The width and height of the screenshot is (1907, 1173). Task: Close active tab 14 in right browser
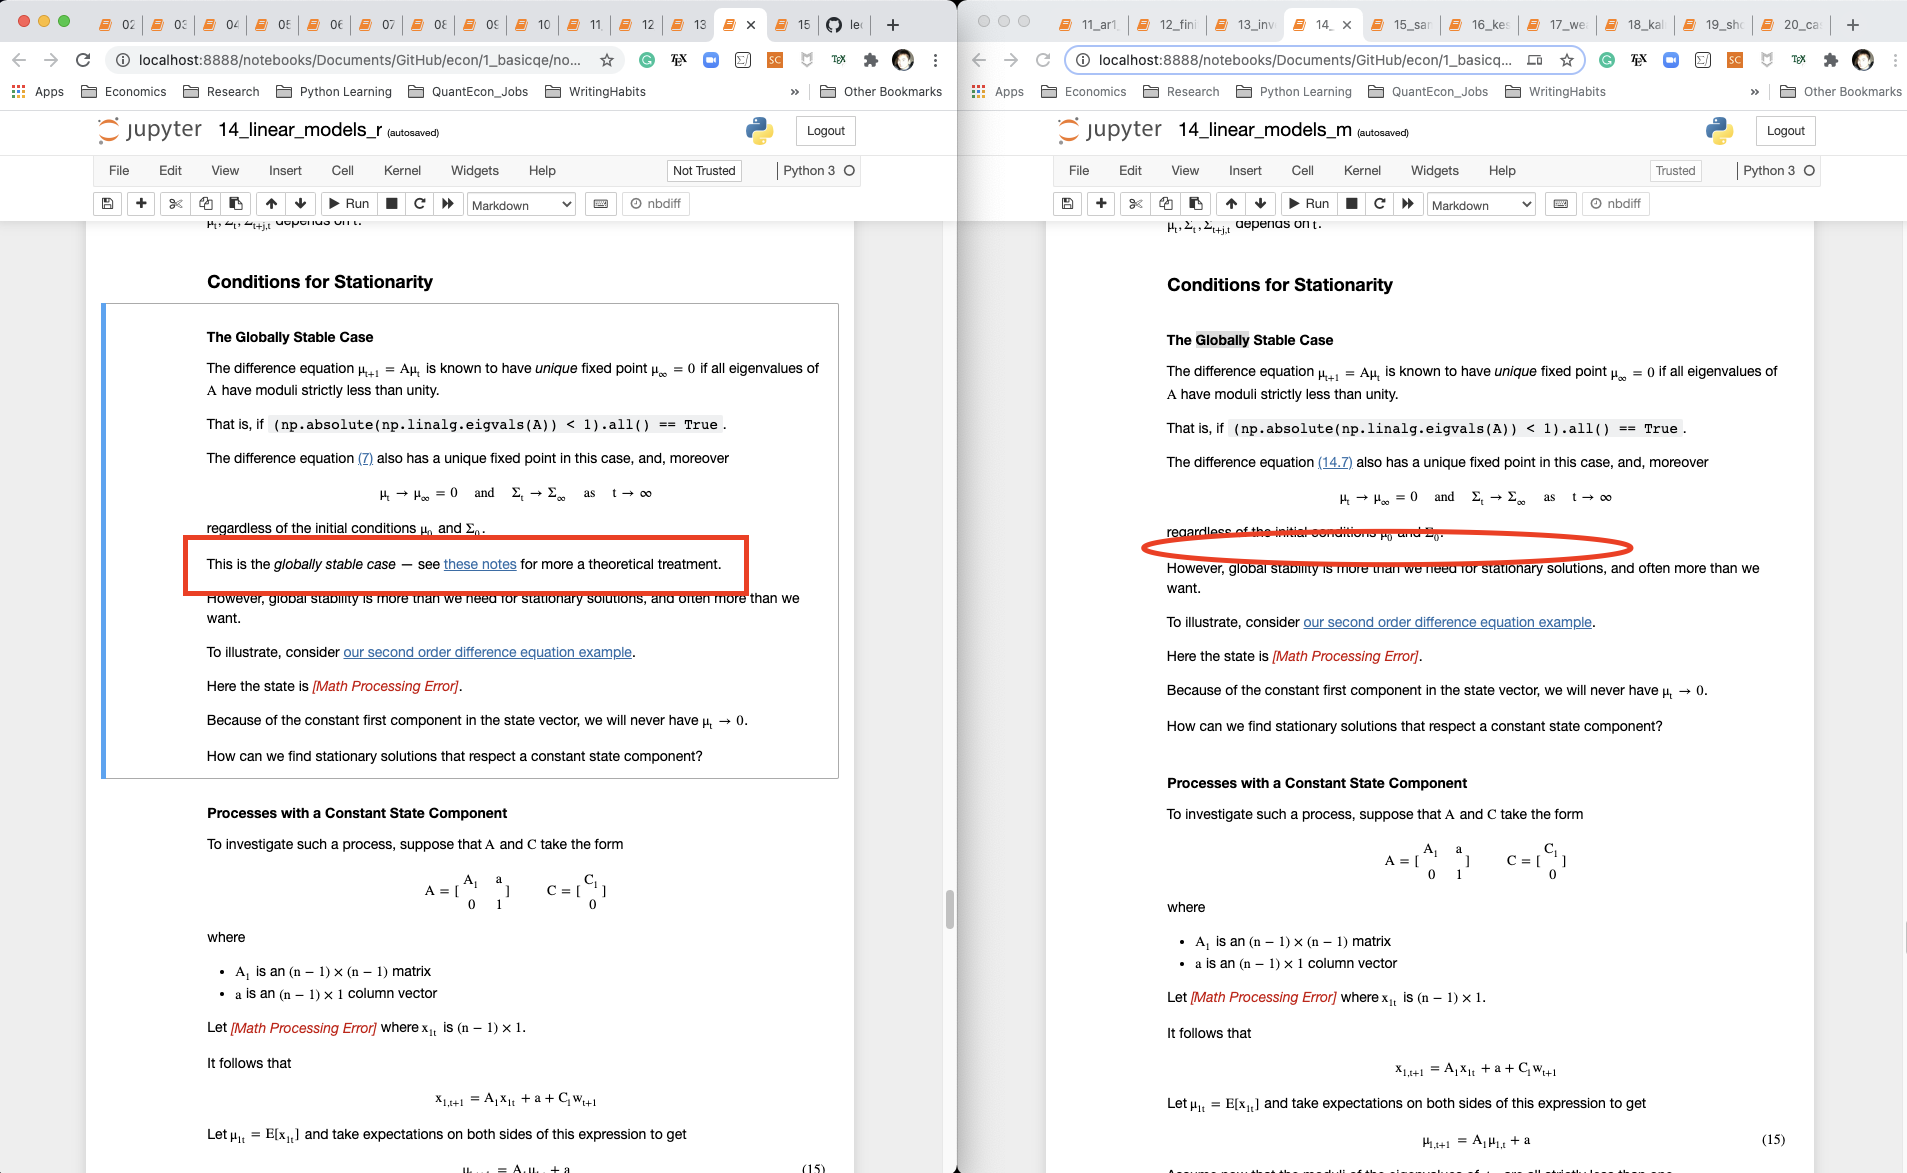1347,24
